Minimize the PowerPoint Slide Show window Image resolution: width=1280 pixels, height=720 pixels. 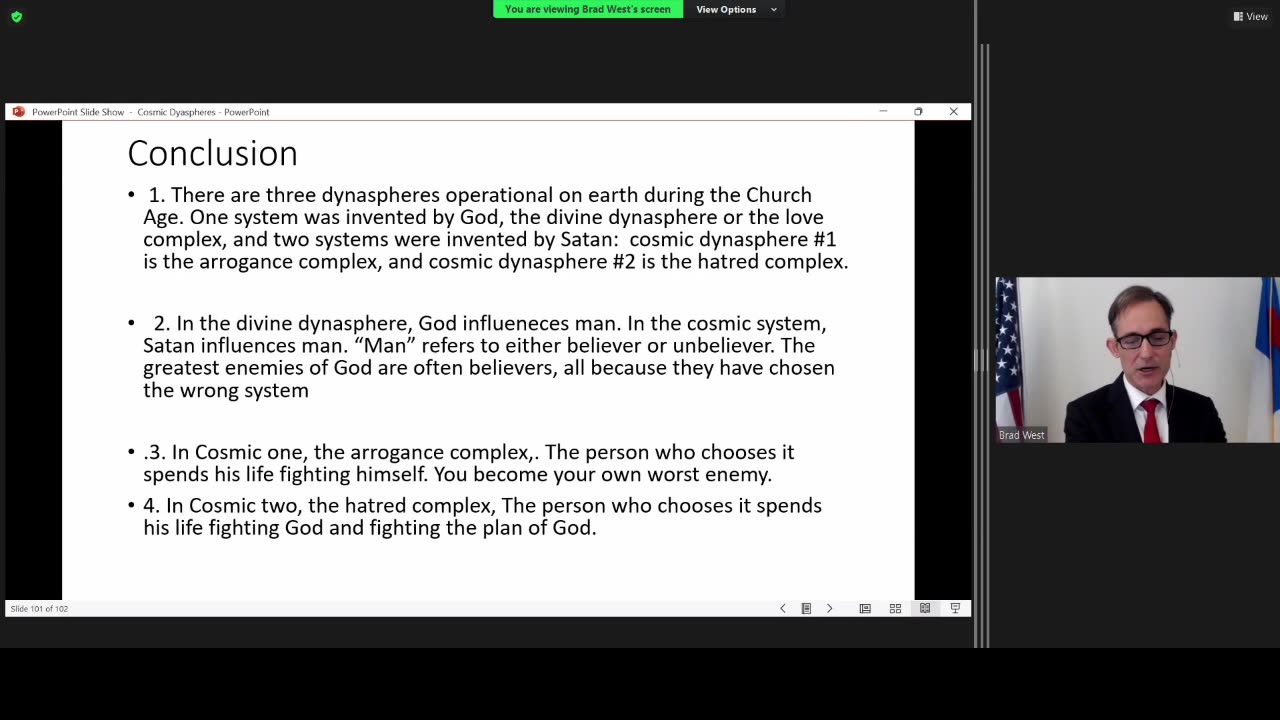tap(883, 111)
